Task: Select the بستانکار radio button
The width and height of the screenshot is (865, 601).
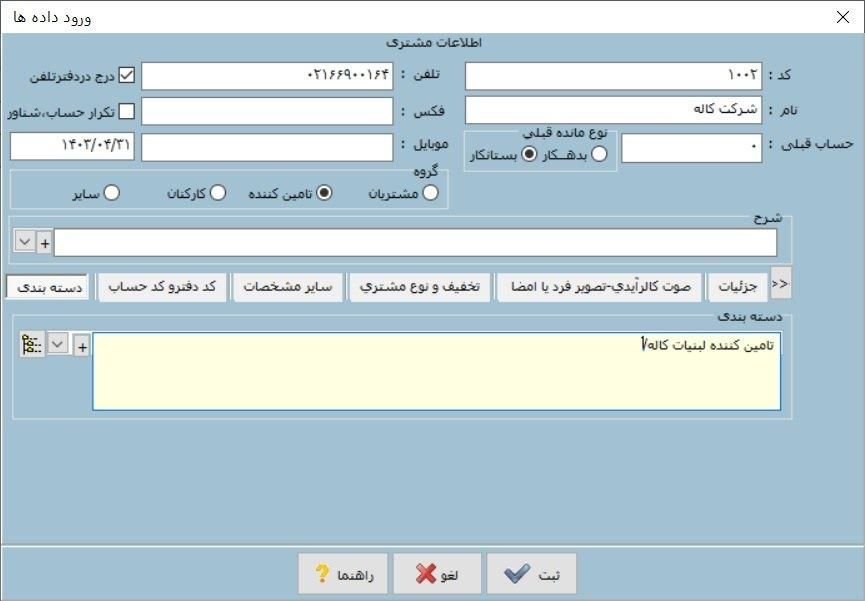Action: pyautogui.click(x=529, y=154)
